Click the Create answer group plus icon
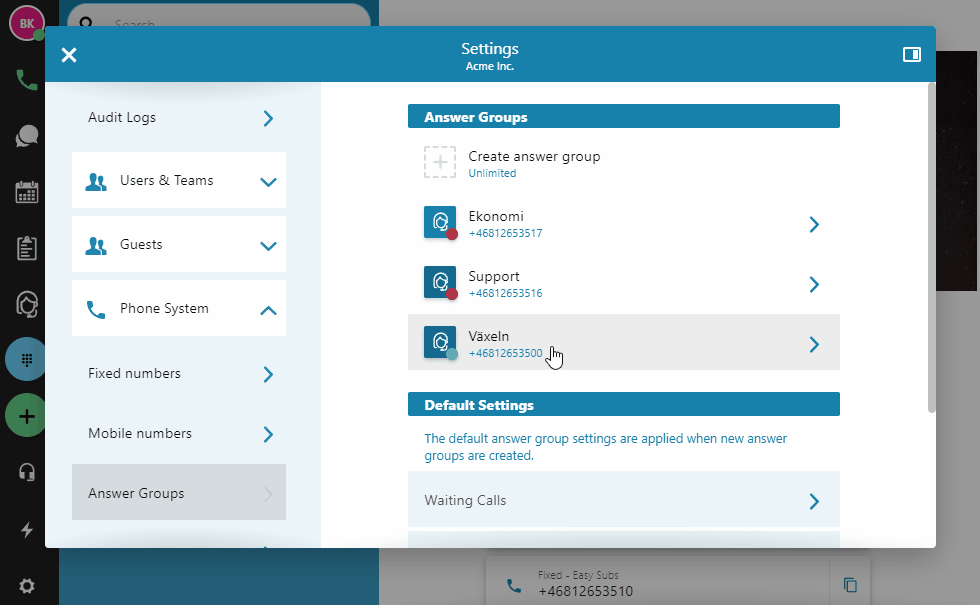The width and height of the screenshot is (980, 605). click(x=440, y=162)
